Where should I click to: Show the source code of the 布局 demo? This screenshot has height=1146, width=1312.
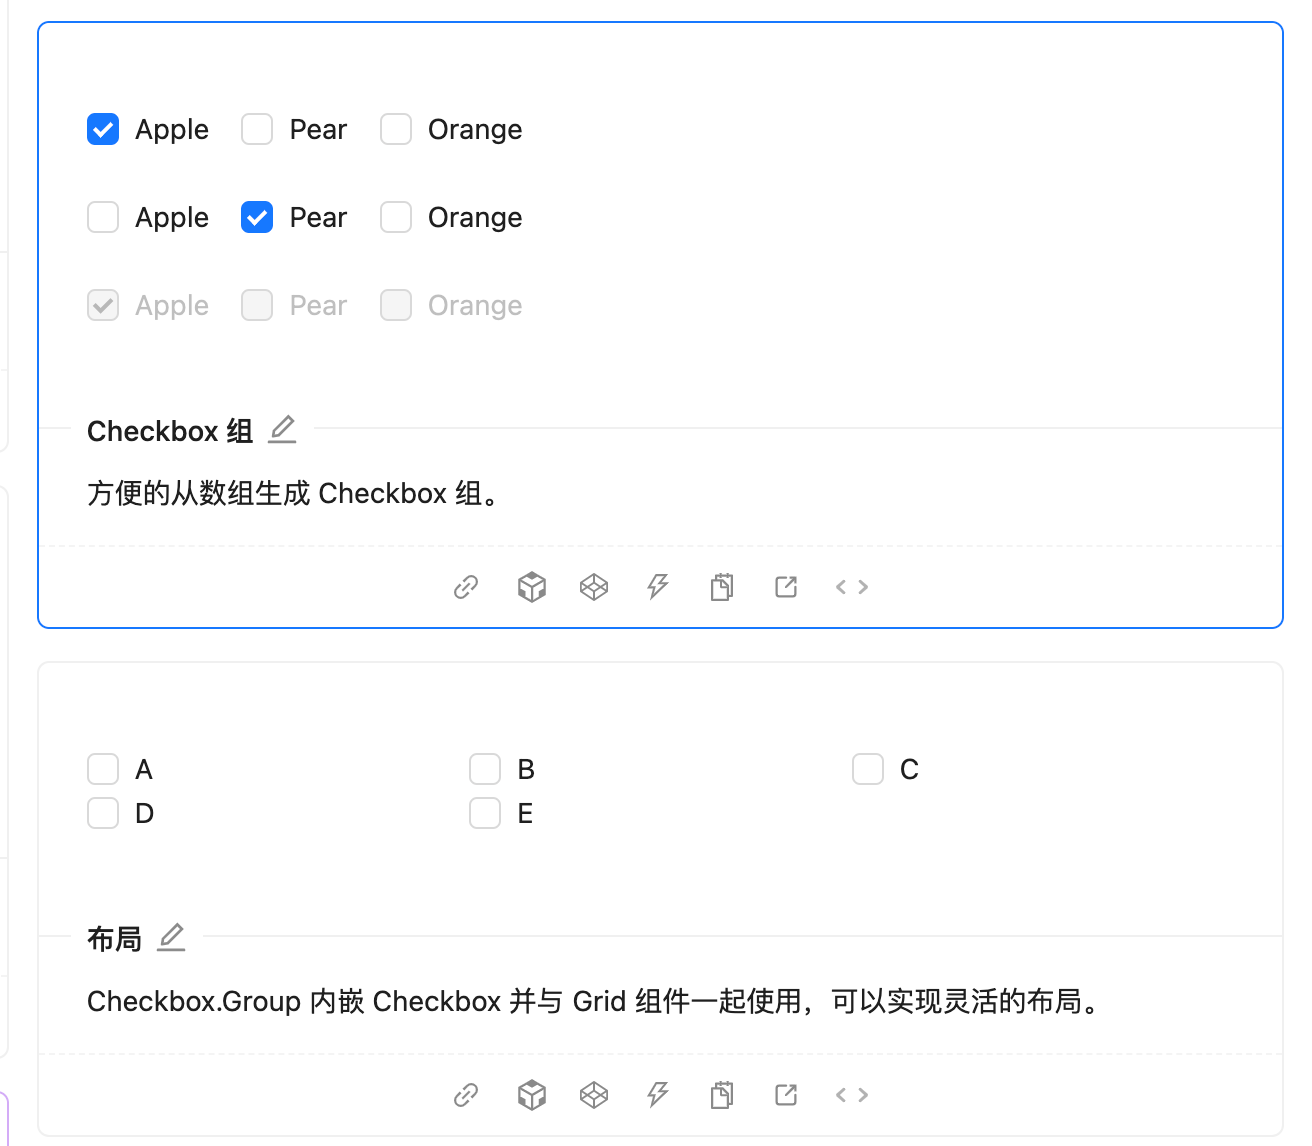coord(851,1094)
